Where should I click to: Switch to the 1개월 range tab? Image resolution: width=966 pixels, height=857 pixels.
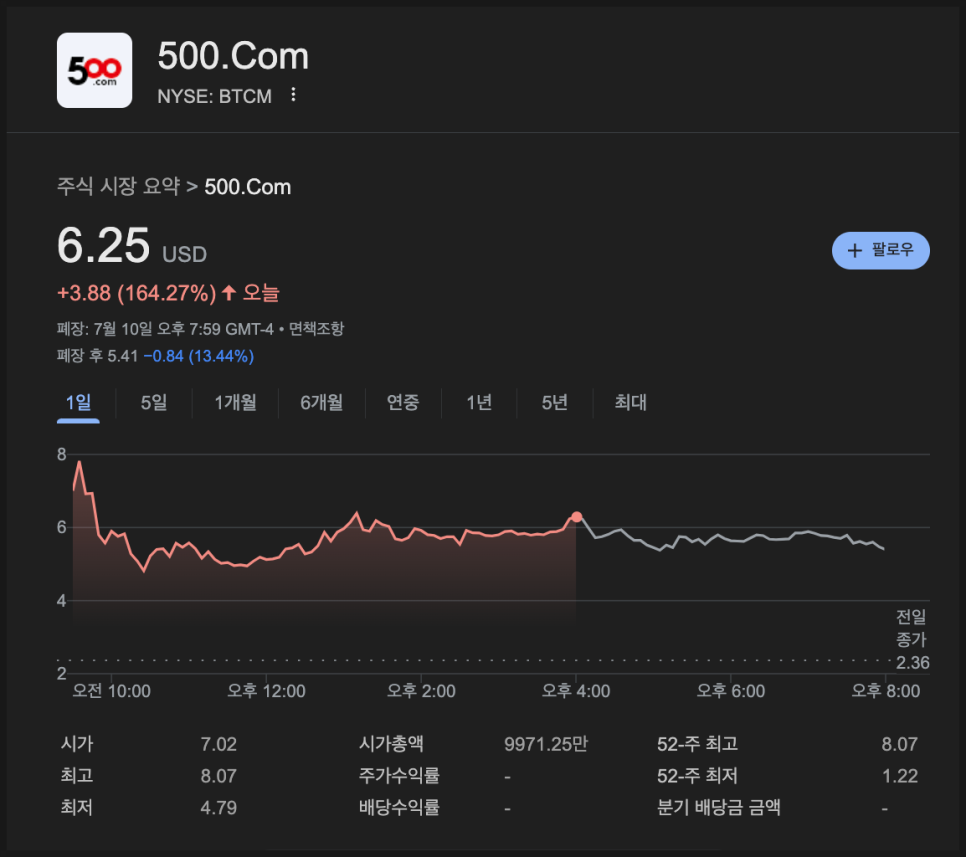pos(235,402)
